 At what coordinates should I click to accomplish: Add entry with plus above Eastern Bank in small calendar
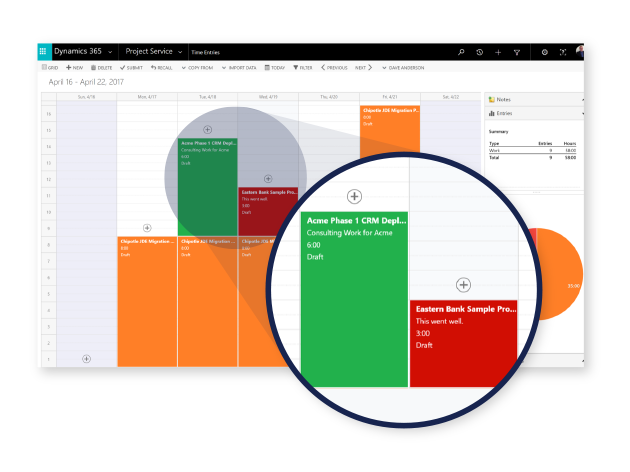(x=268, y=178)
